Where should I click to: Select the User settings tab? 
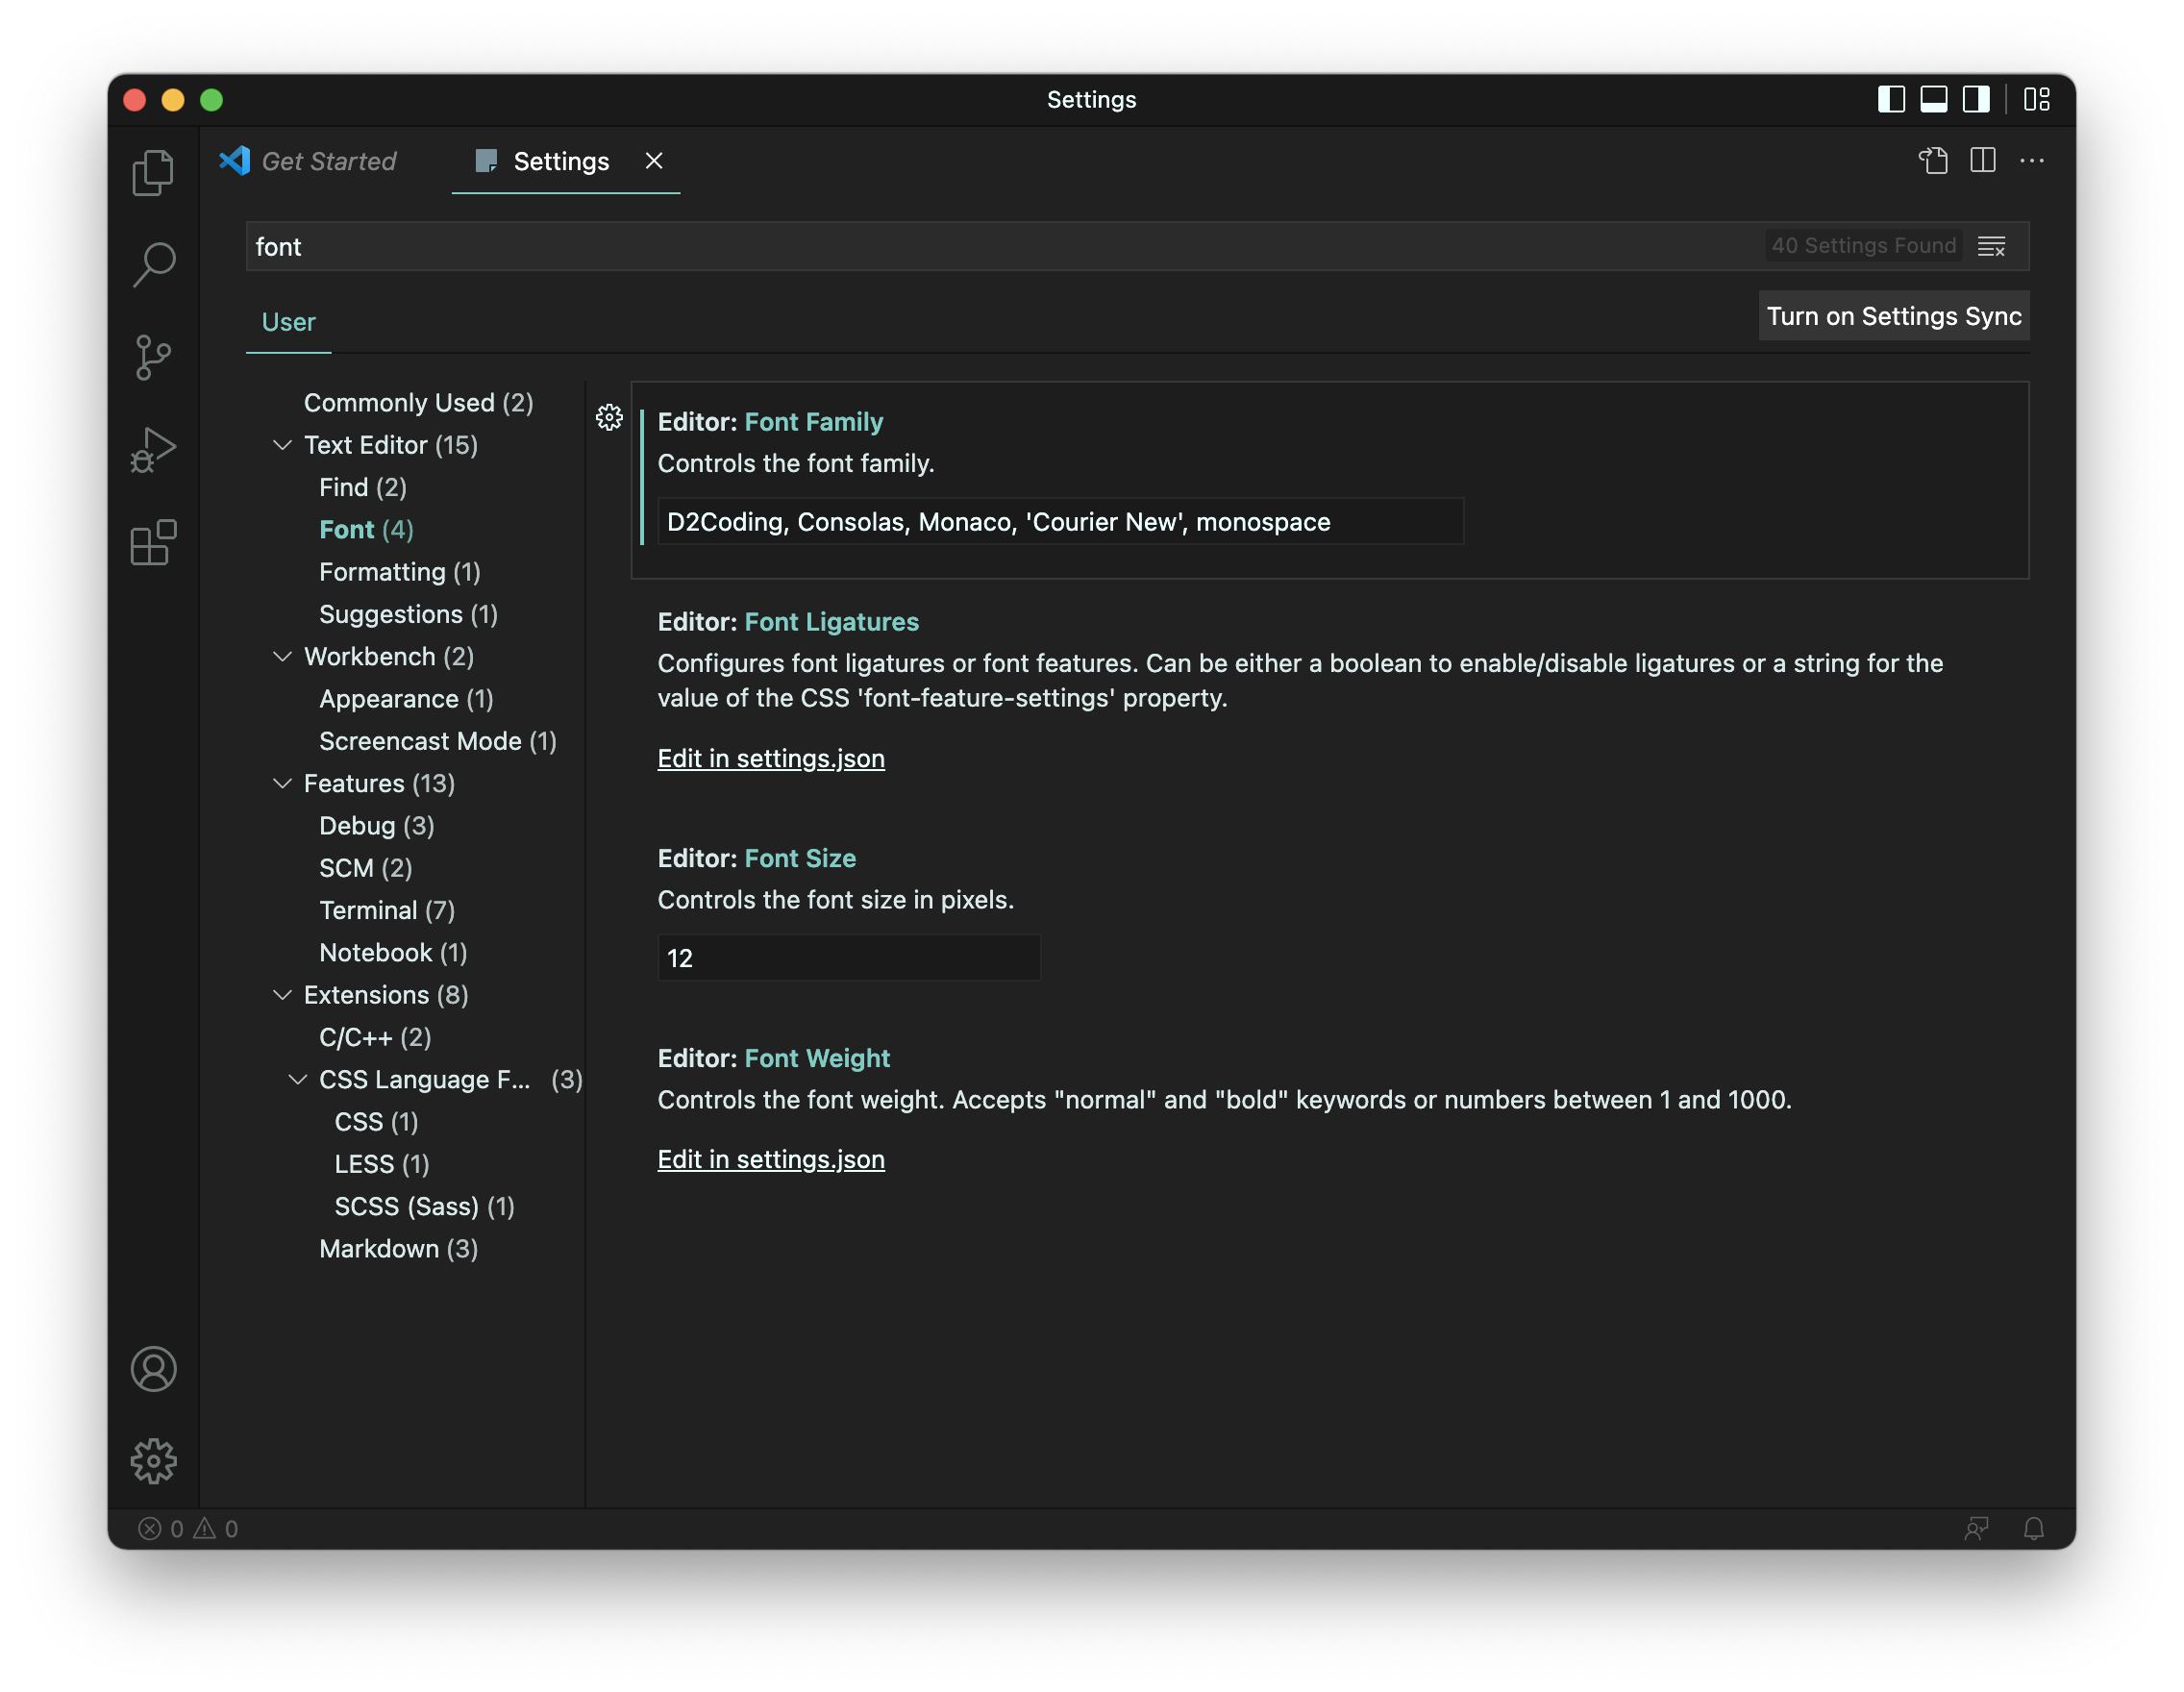point(288,322)
